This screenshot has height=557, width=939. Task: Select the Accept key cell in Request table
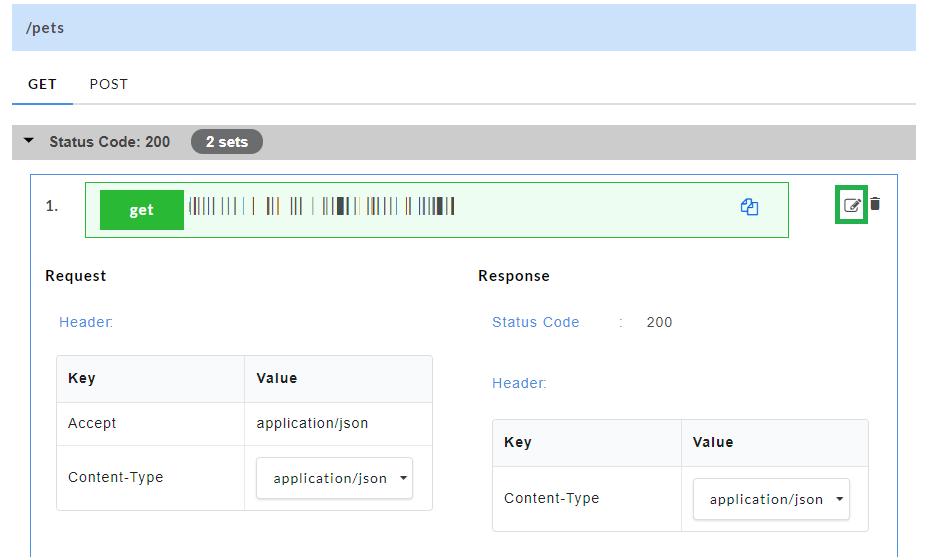coord(92,423)
